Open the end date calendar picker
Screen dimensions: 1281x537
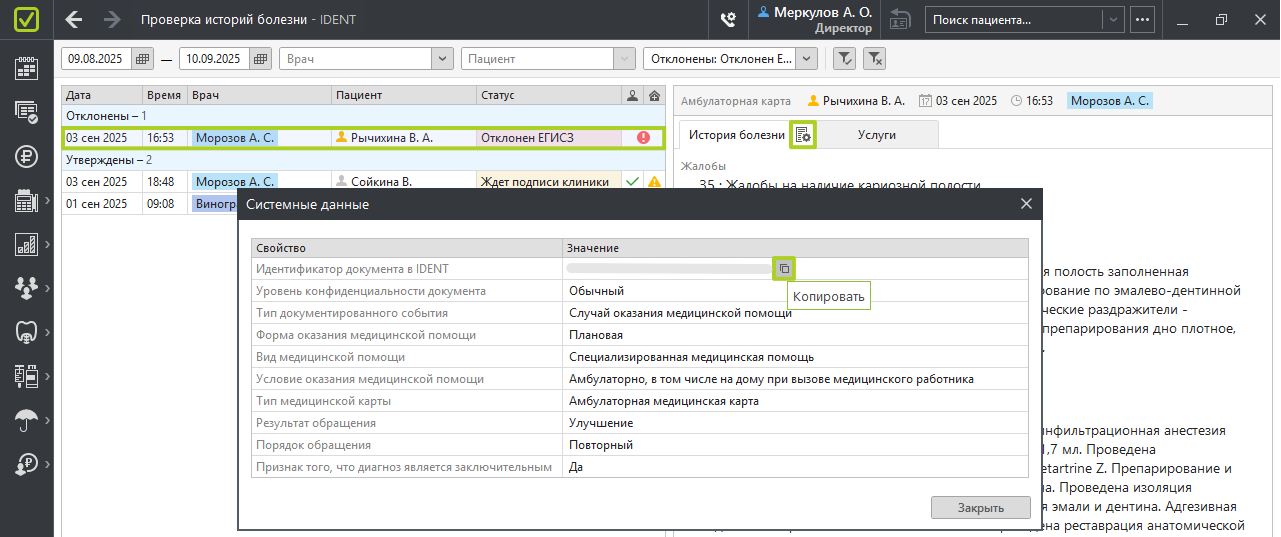click(x=261, y=59)
